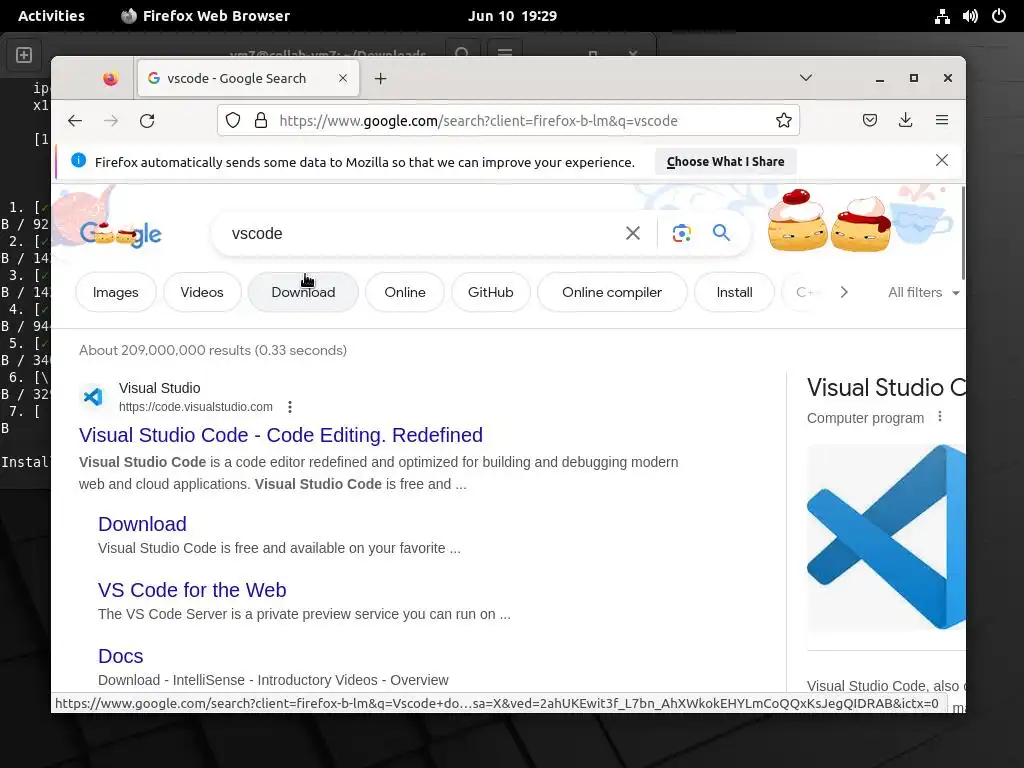Open new tab in the terminal window
Screen dimensions: 1024x768
tap(24, 55)
